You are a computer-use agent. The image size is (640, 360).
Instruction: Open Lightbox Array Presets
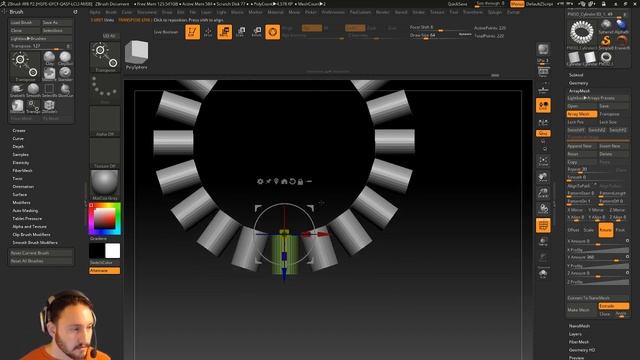tap(598, 98)
